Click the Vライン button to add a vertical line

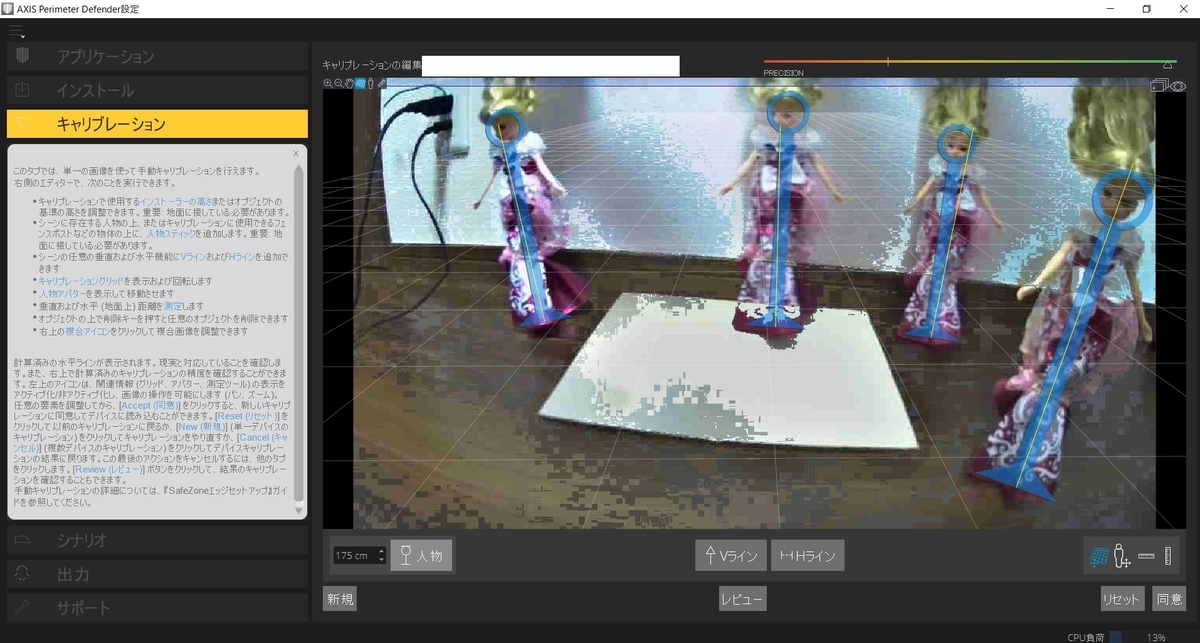point(729,556)
